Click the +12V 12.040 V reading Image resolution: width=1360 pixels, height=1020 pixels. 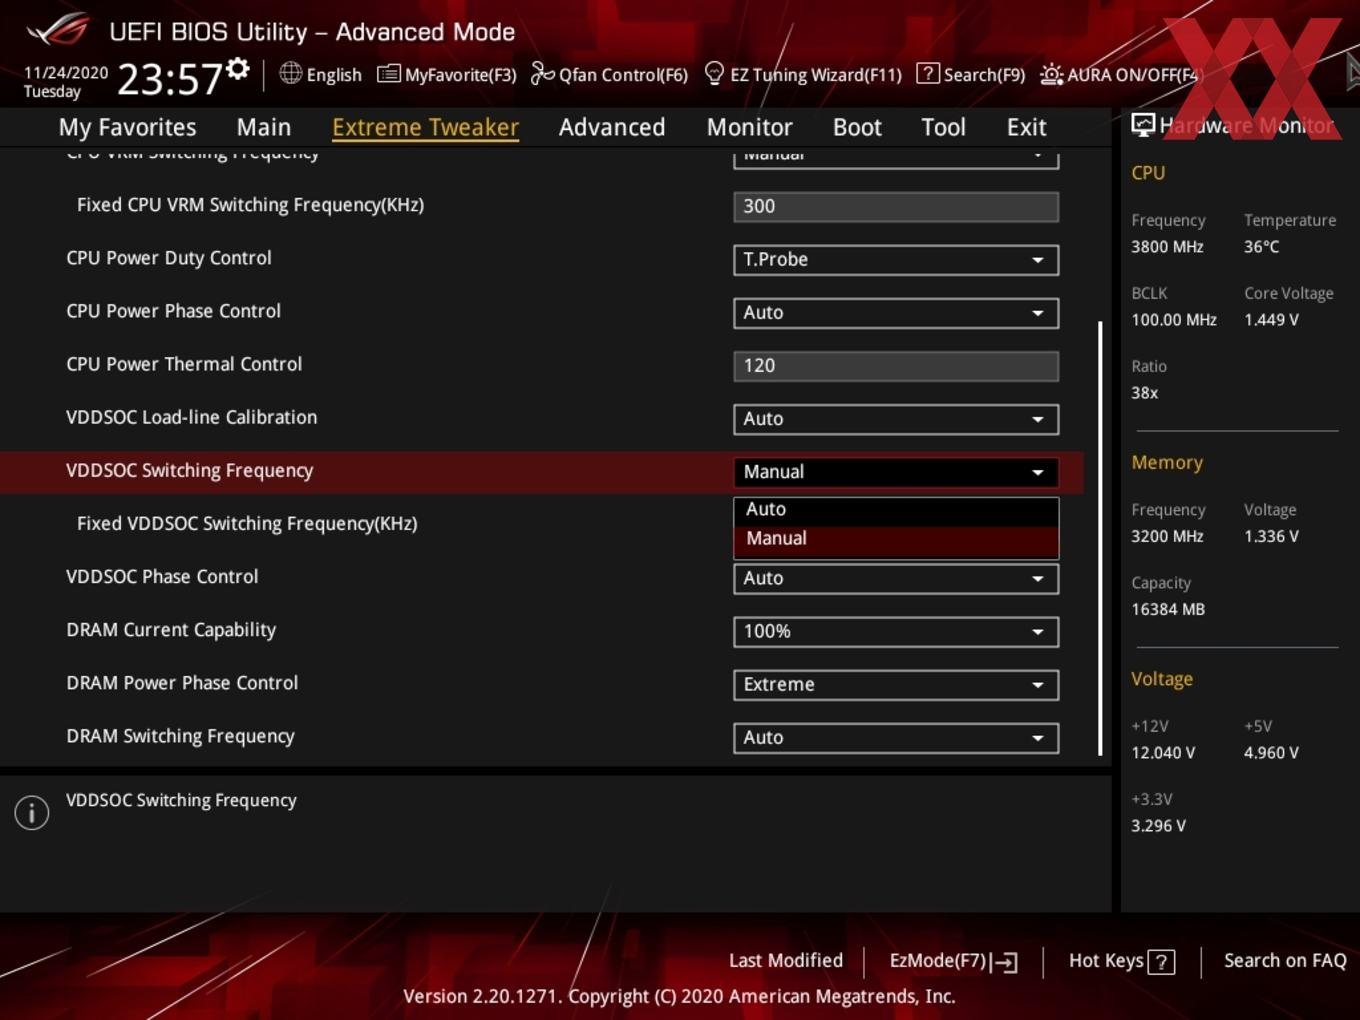[x=1163, y=753]
